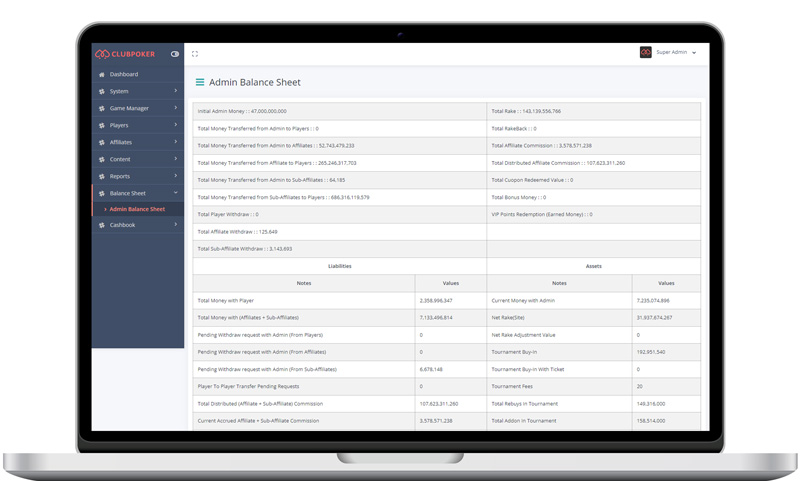Click the Super Admin username text
Image resolution: width=800 pixels, height=481 pixels.
(671, 52)
